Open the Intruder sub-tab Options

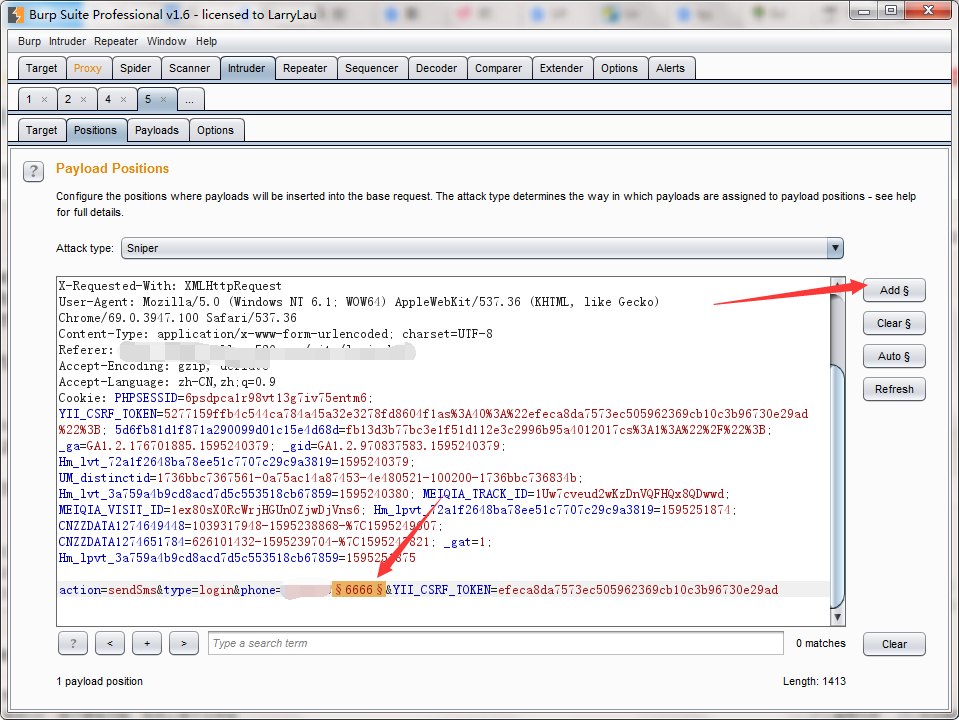coord(215,130)
